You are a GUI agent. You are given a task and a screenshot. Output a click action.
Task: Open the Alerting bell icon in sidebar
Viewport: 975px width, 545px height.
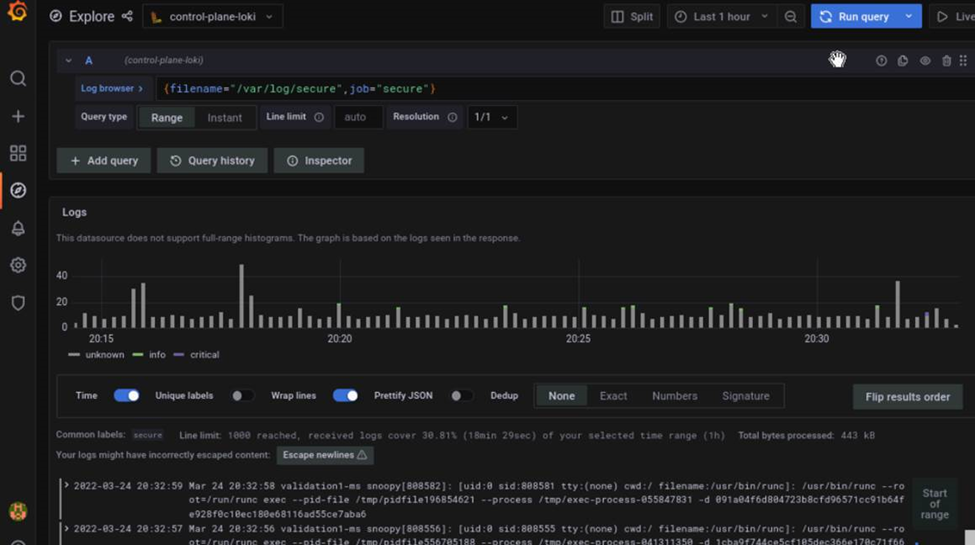pos(18,228)
